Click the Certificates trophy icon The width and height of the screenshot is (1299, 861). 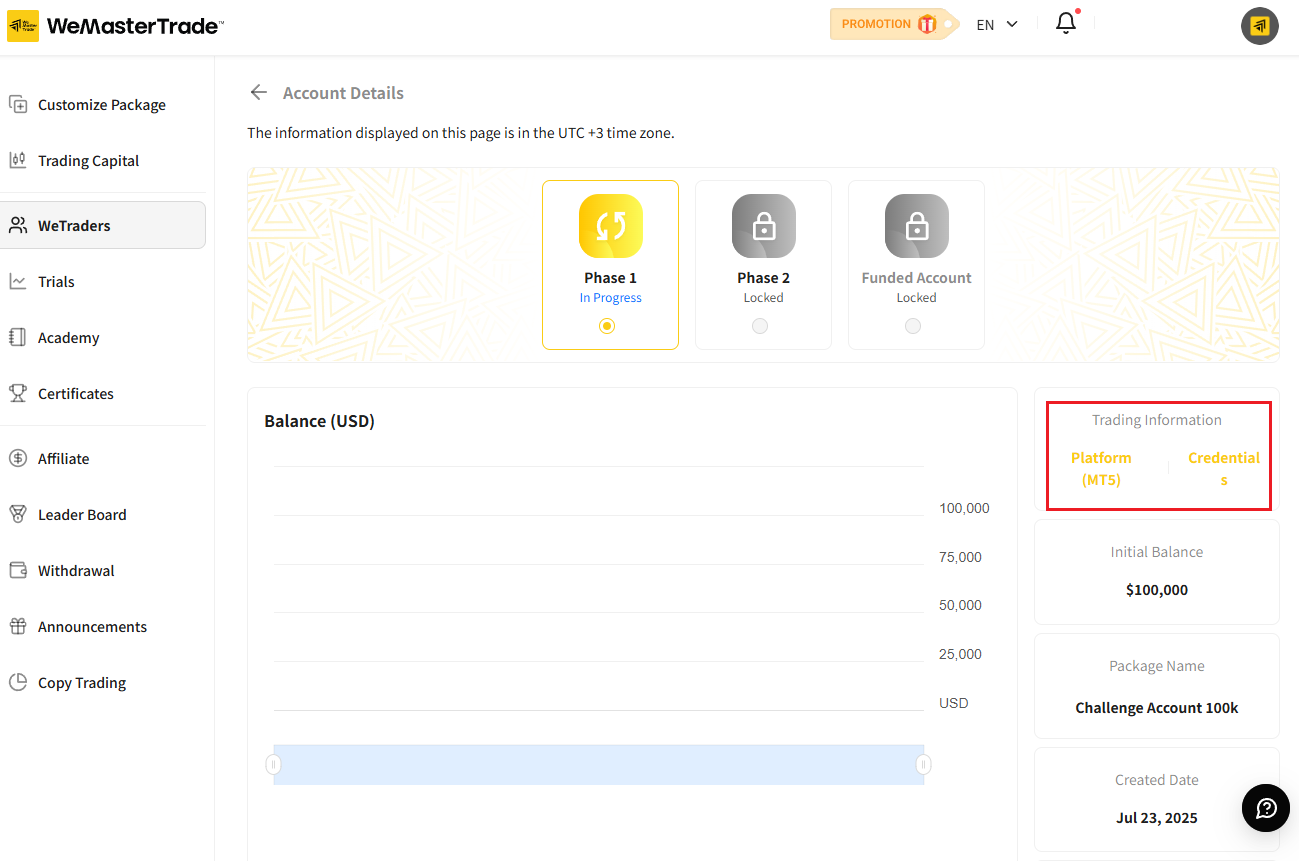click(18, 393)
